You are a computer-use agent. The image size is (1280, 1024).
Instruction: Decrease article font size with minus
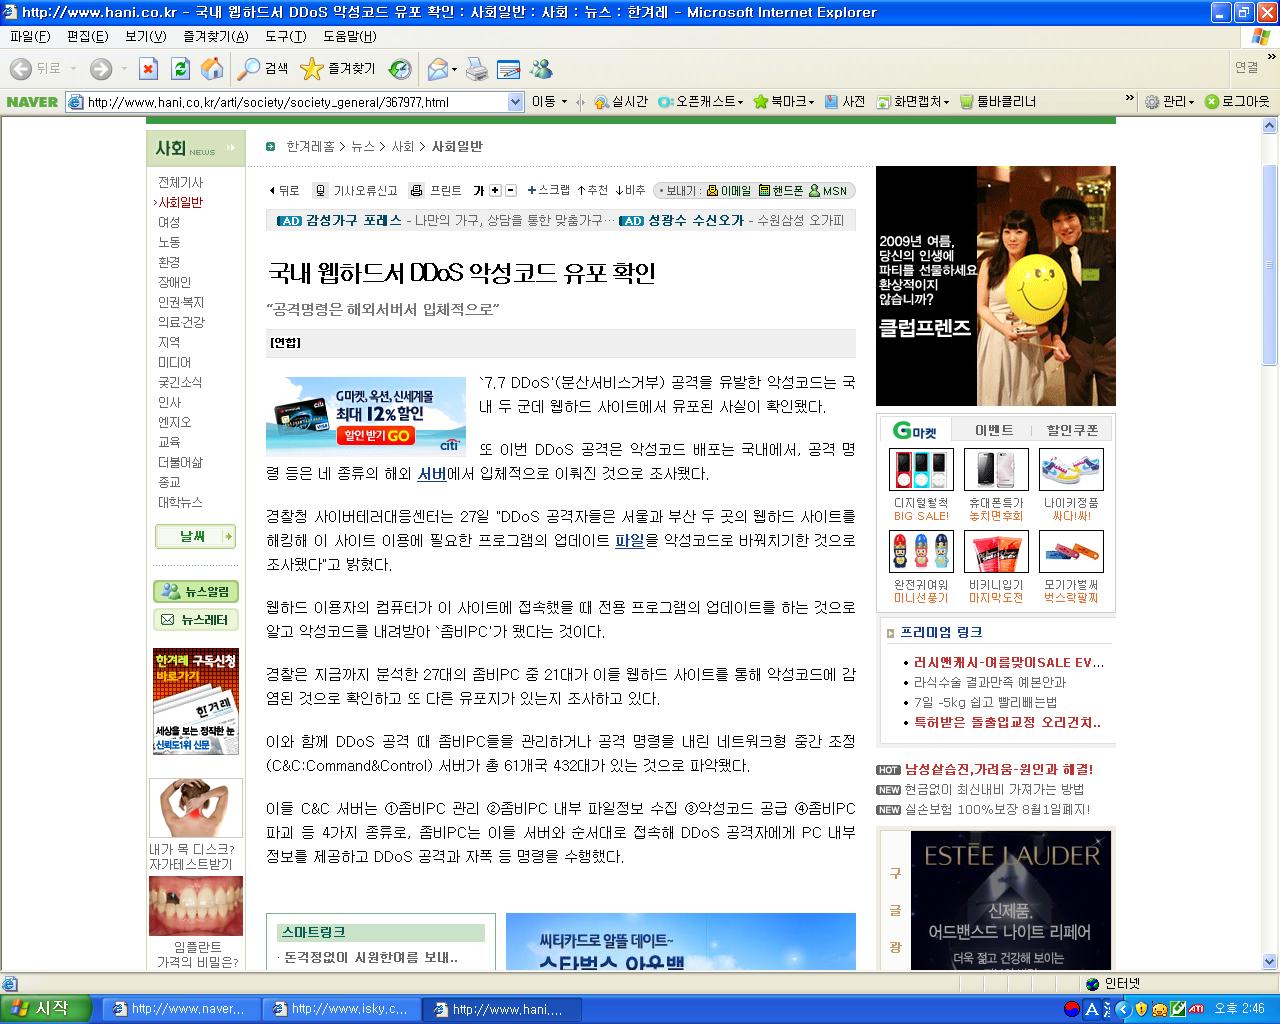pos(511,190)
